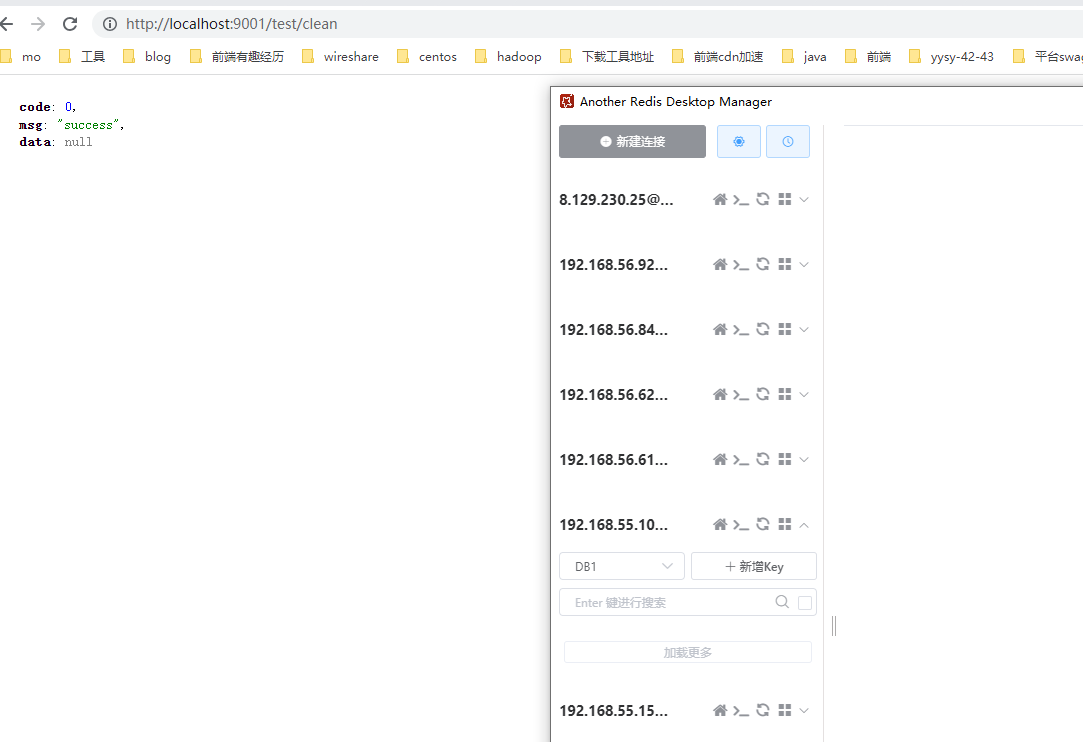Open console for 192.168.56.62 connection
This screenshot has width=1083, height=742.
[741, 395]
